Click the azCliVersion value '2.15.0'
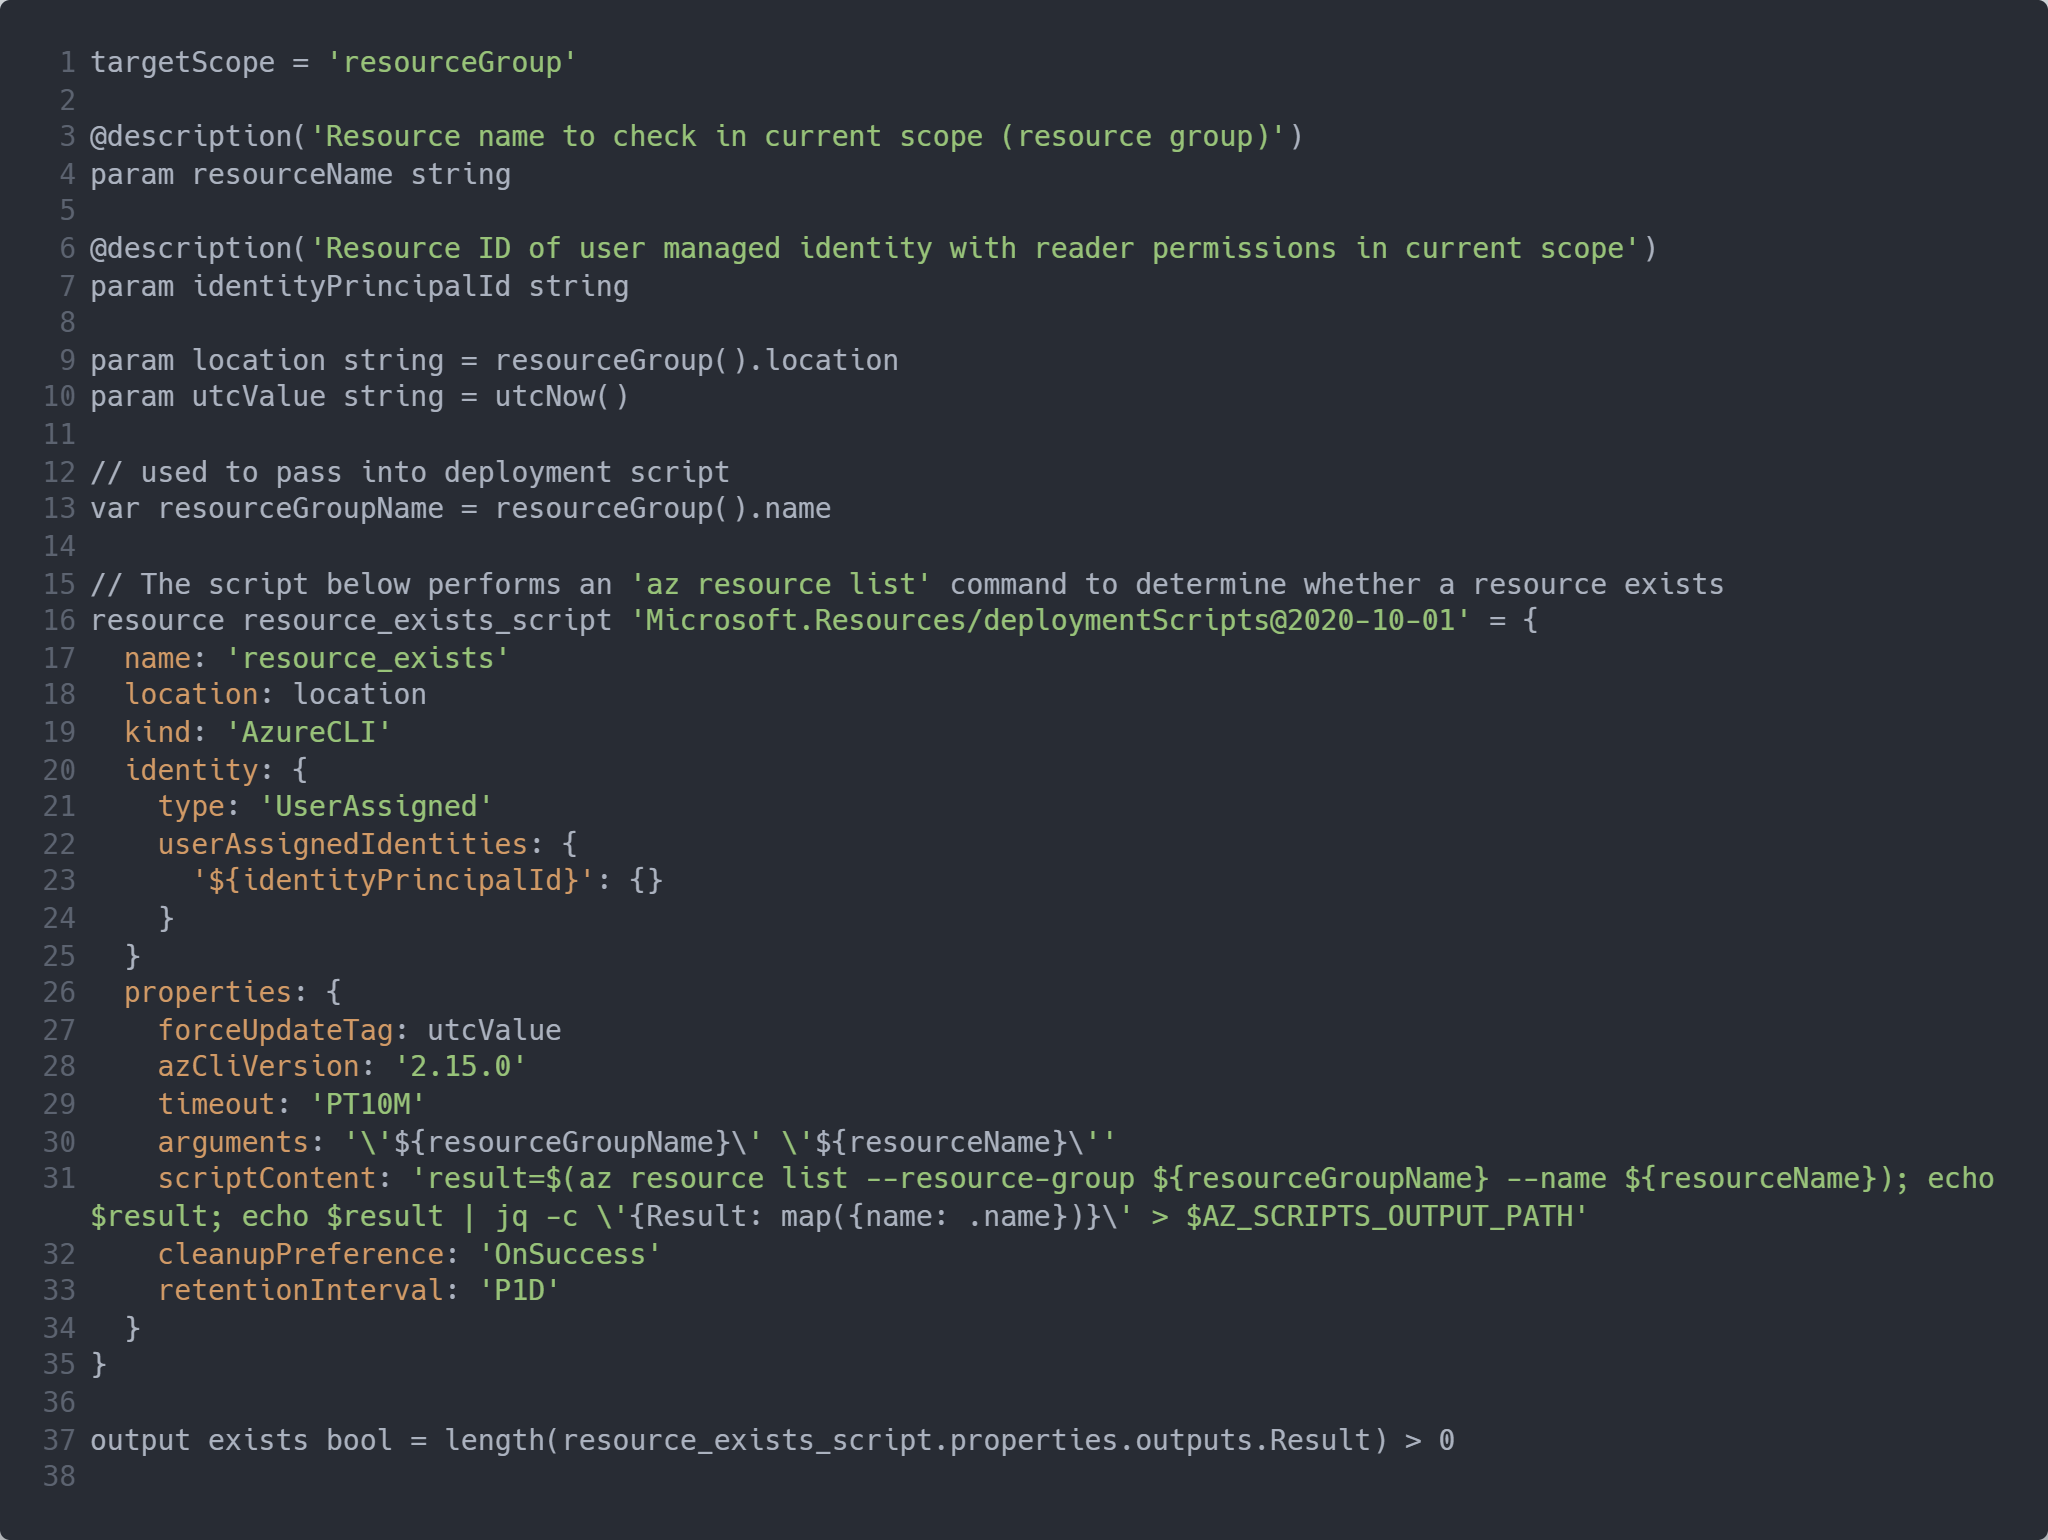Viewport: 2048px width, 1540px height. pos(460,1067)
